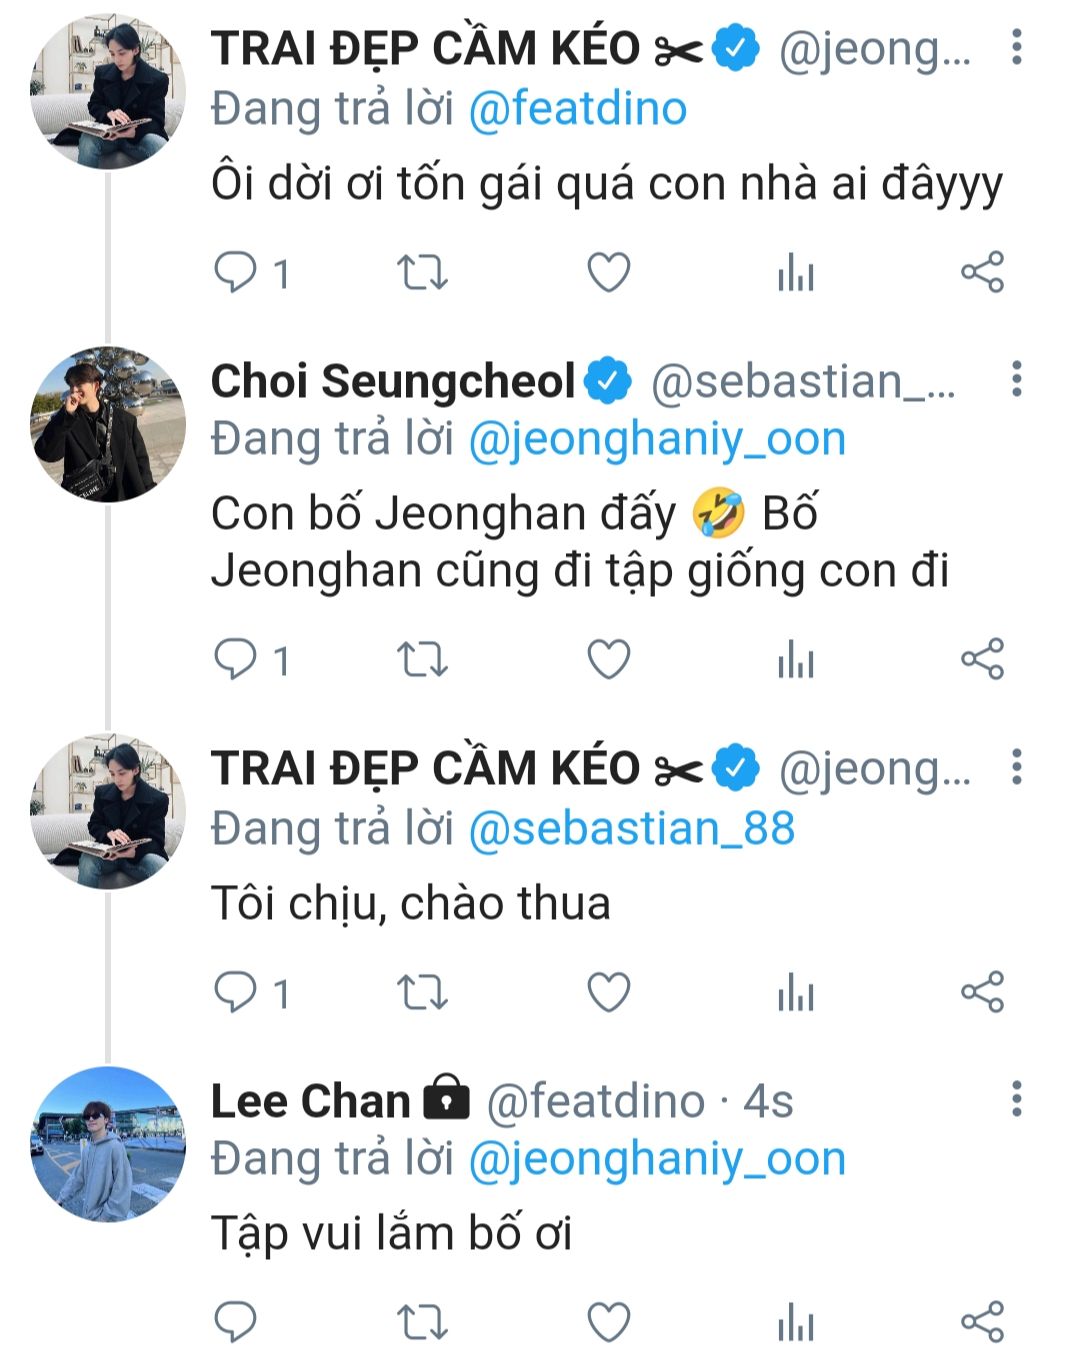
Task: Toggle like on 'Tôi chịu, chào thua'
Action: click(608, 993)
